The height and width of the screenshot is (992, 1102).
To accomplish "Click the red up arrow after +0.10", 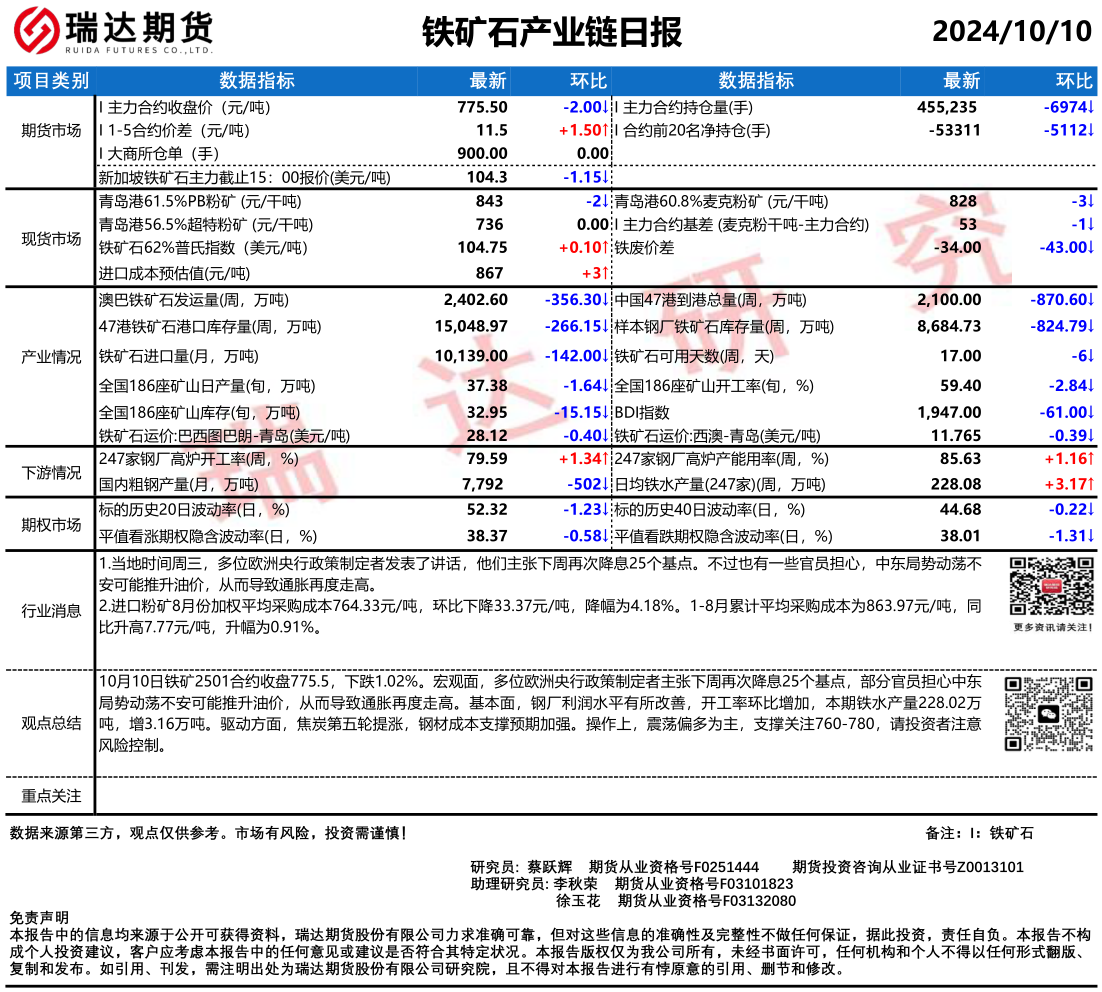I will pyautogui.click(x=605, y=248).
